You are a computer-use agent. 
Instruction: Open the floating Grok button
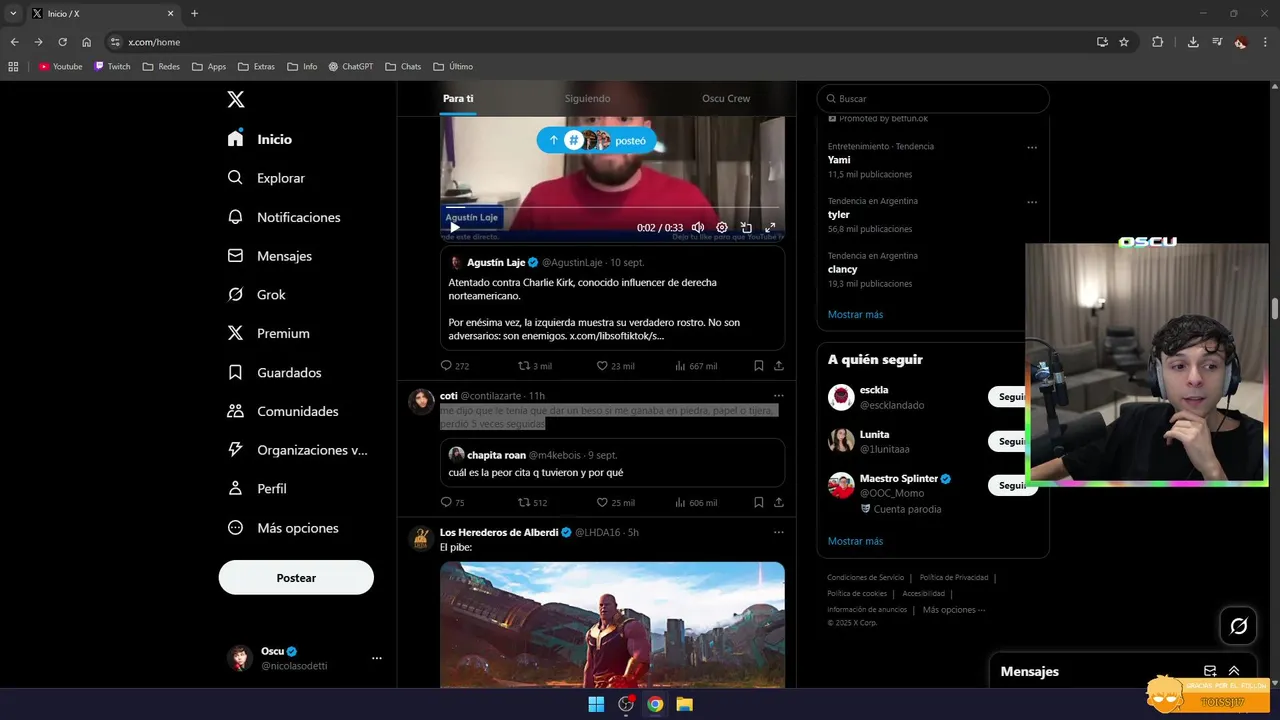point(1238,626)
